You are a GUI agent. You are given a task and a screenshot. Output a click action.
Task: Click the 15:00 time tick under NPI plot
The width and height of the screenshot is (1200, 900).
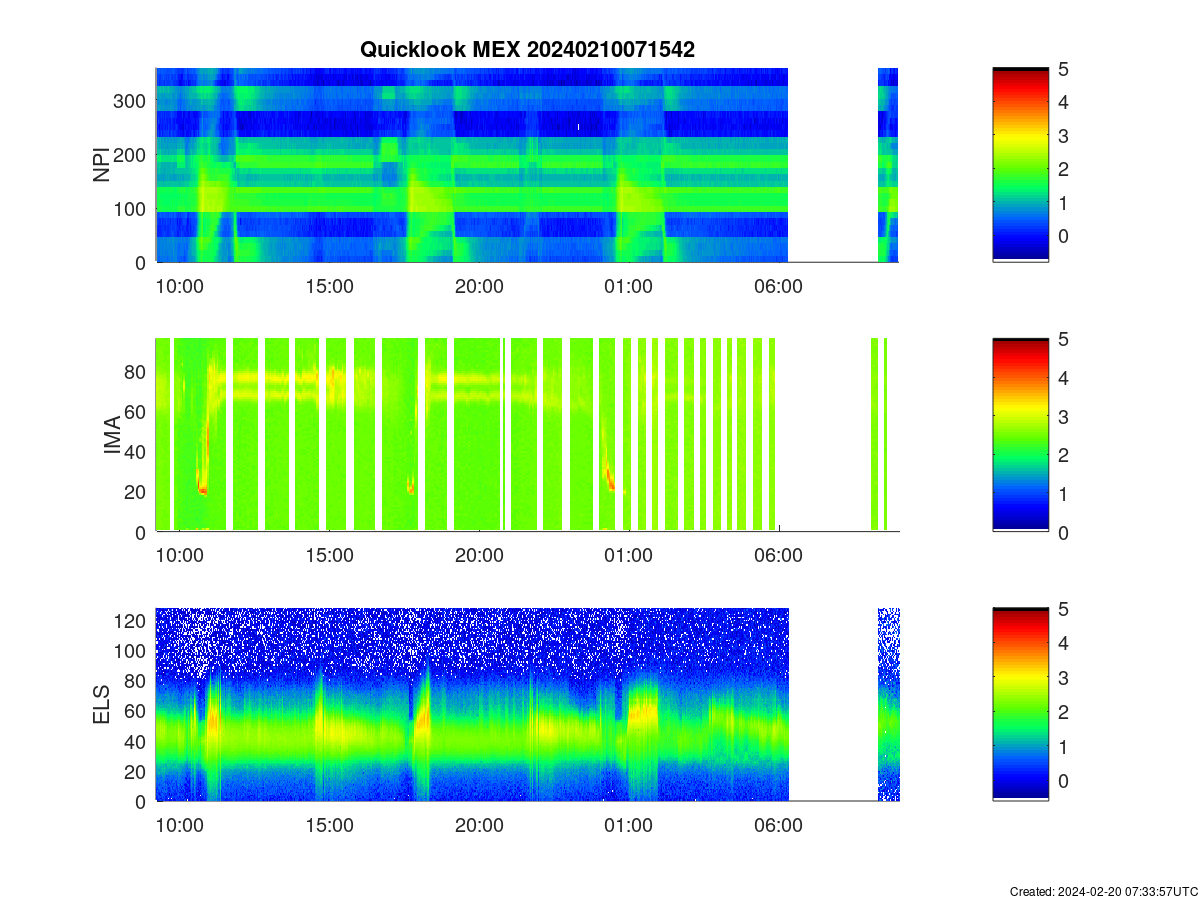click(x=330, y=286)
